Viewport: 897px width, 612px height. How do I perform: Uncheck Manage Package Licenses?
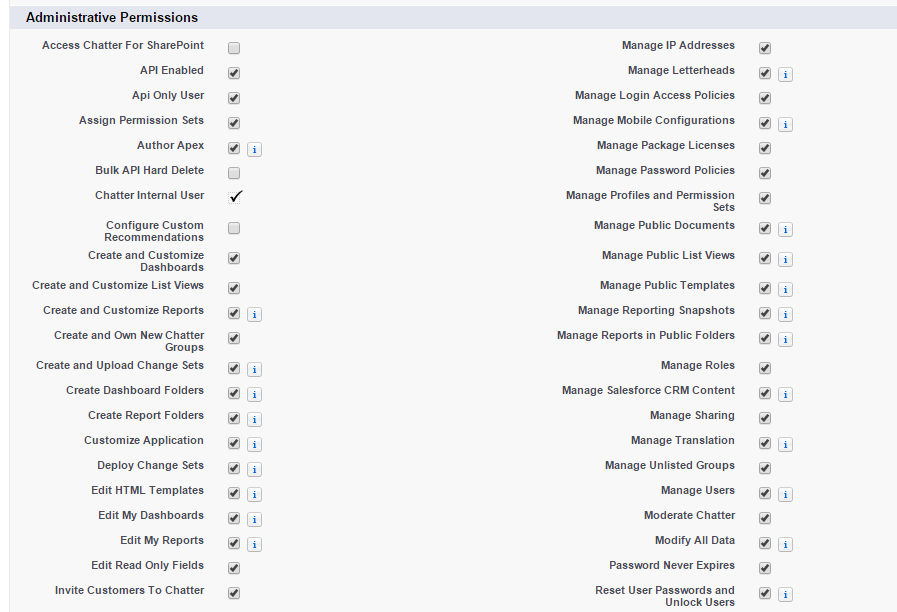click(765, 148)
